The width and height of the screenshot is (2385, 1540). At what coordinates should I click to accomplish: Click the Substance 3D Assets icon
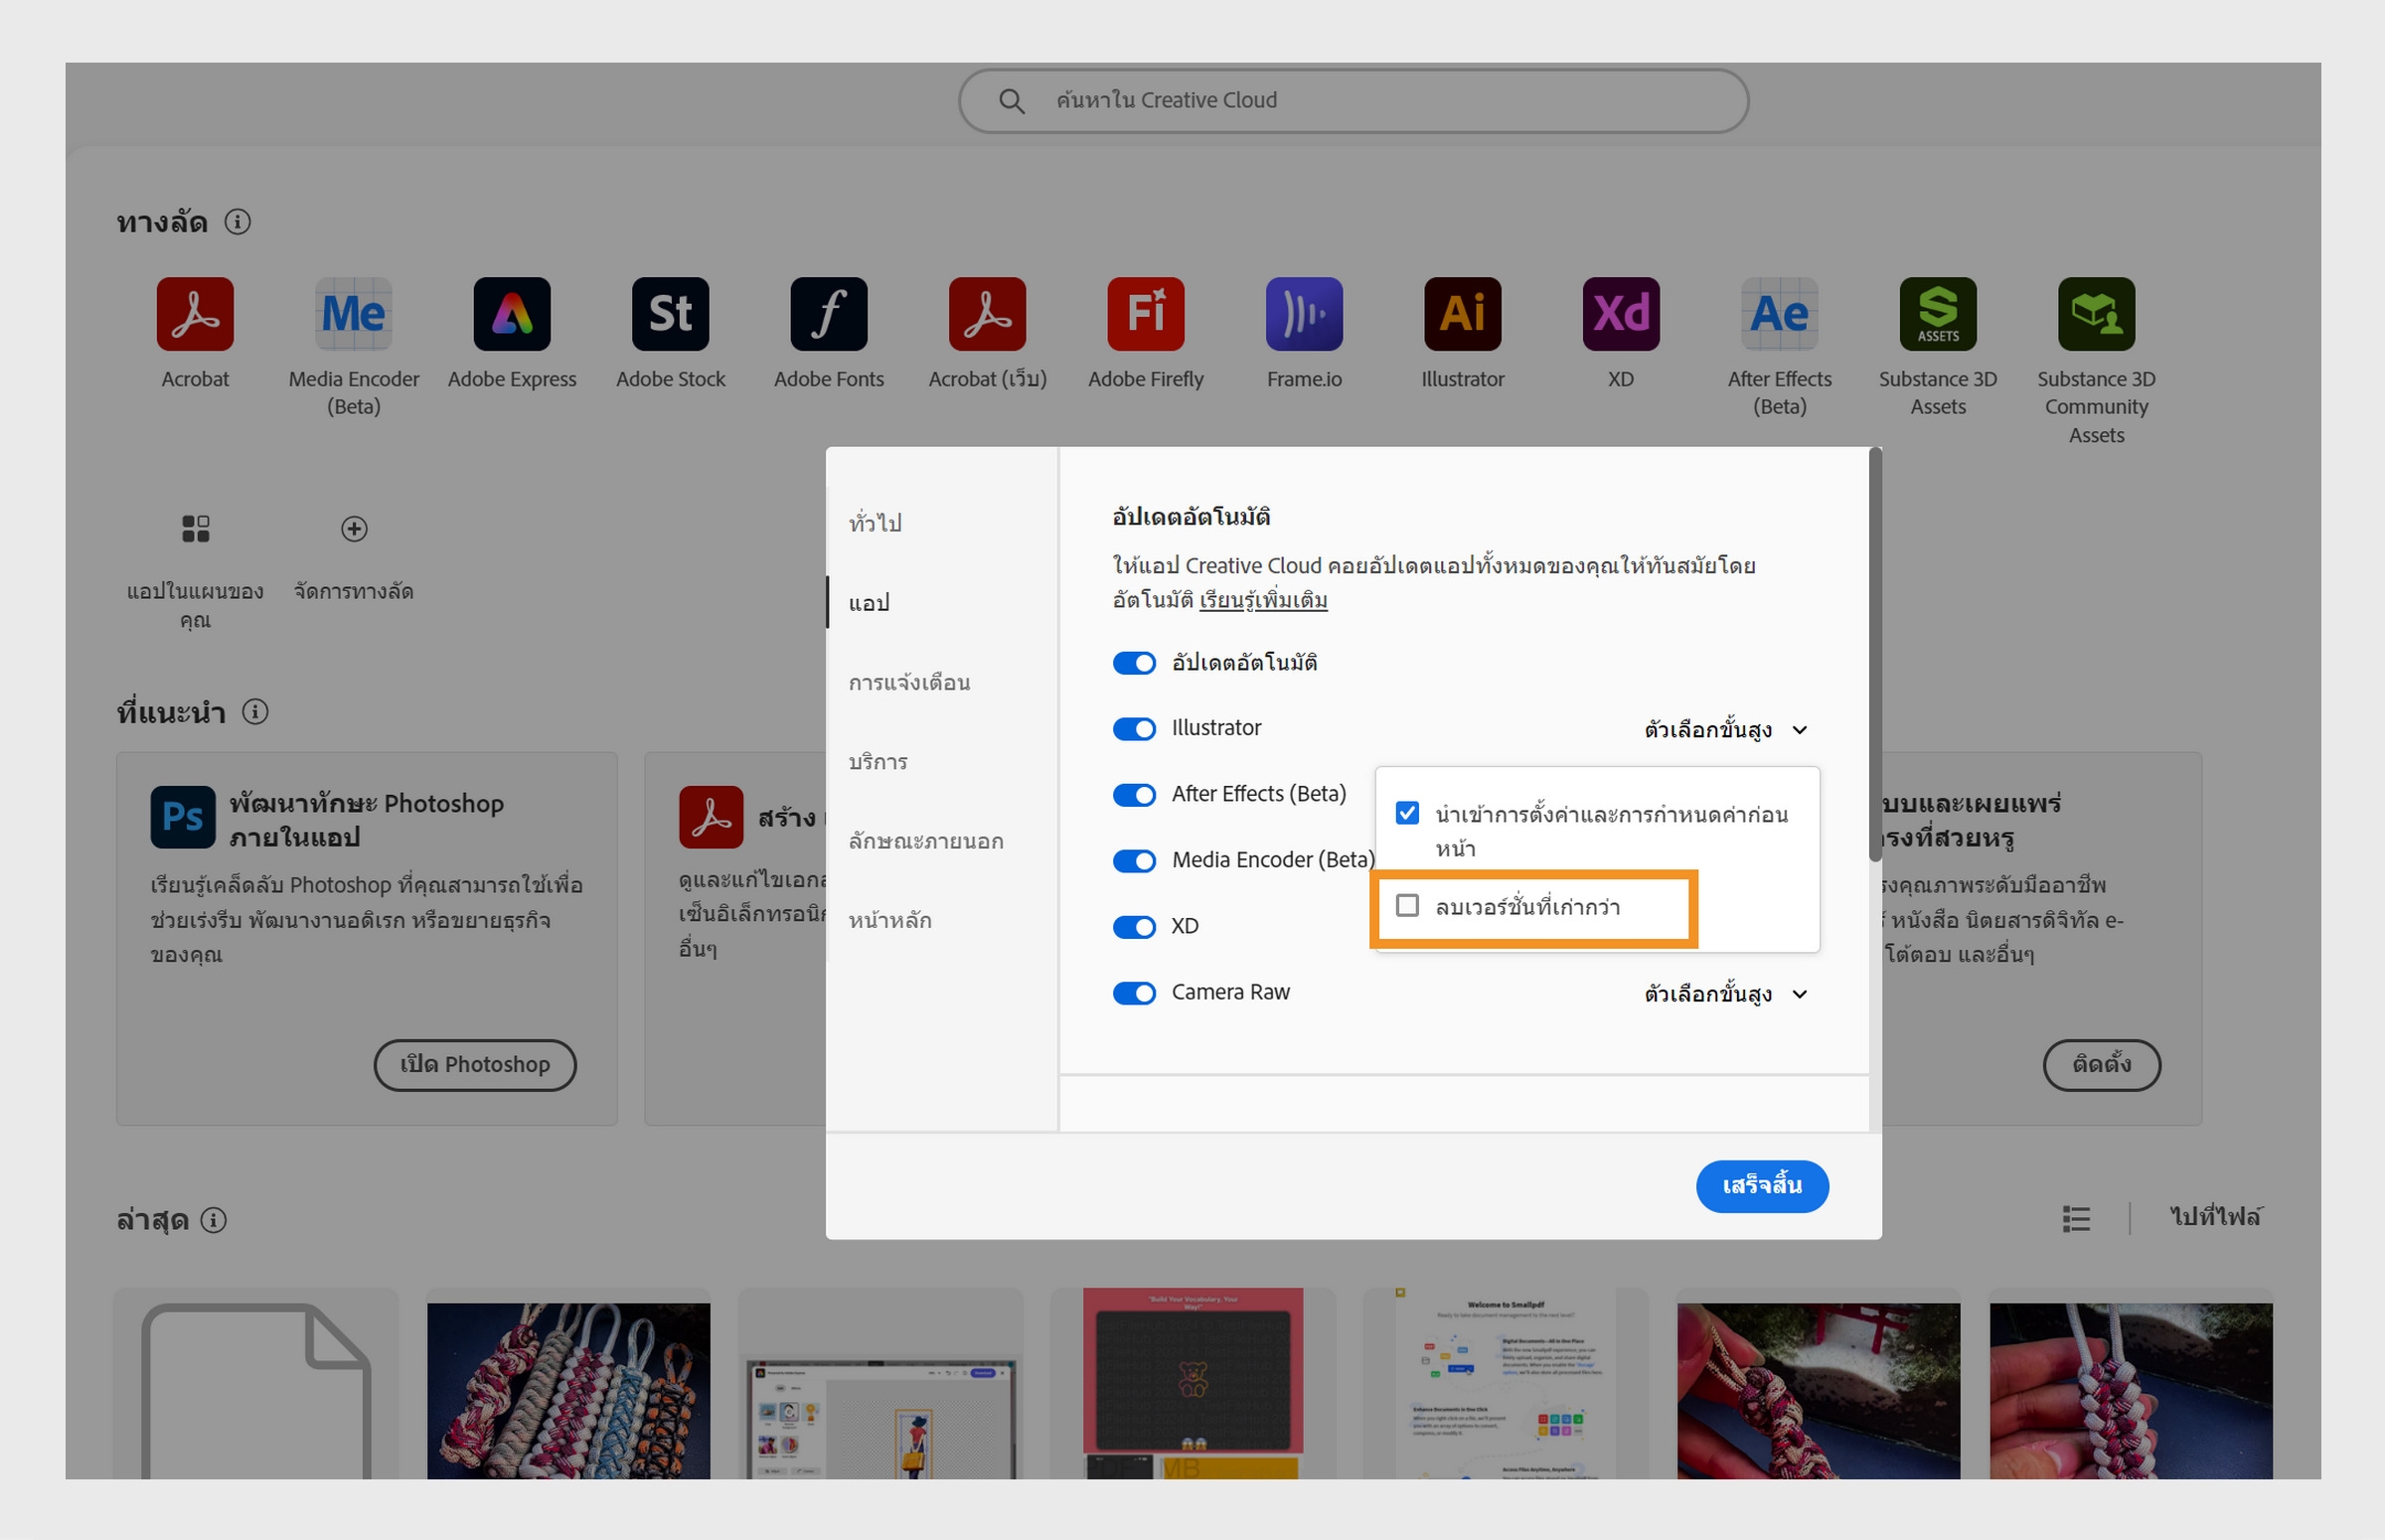coord(1937,314)
